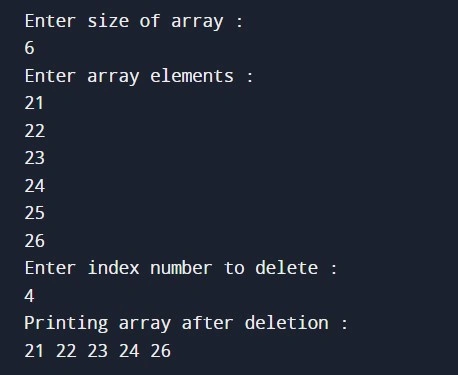458x375 pixels.
Task: Click the word 'deletion' in the output
Action: tap(287, 323)
